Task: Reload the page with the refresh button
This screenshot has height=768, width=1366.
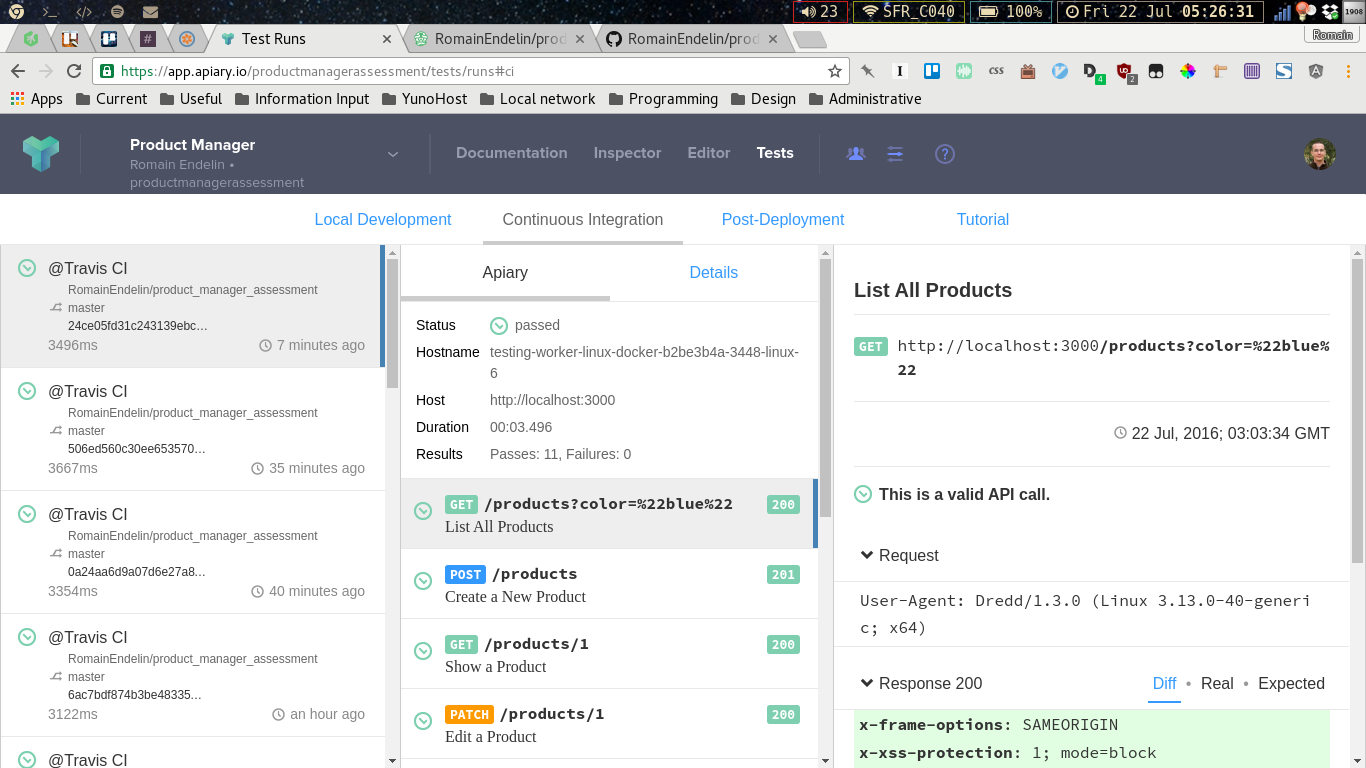Action: click(x=73, y=72)
